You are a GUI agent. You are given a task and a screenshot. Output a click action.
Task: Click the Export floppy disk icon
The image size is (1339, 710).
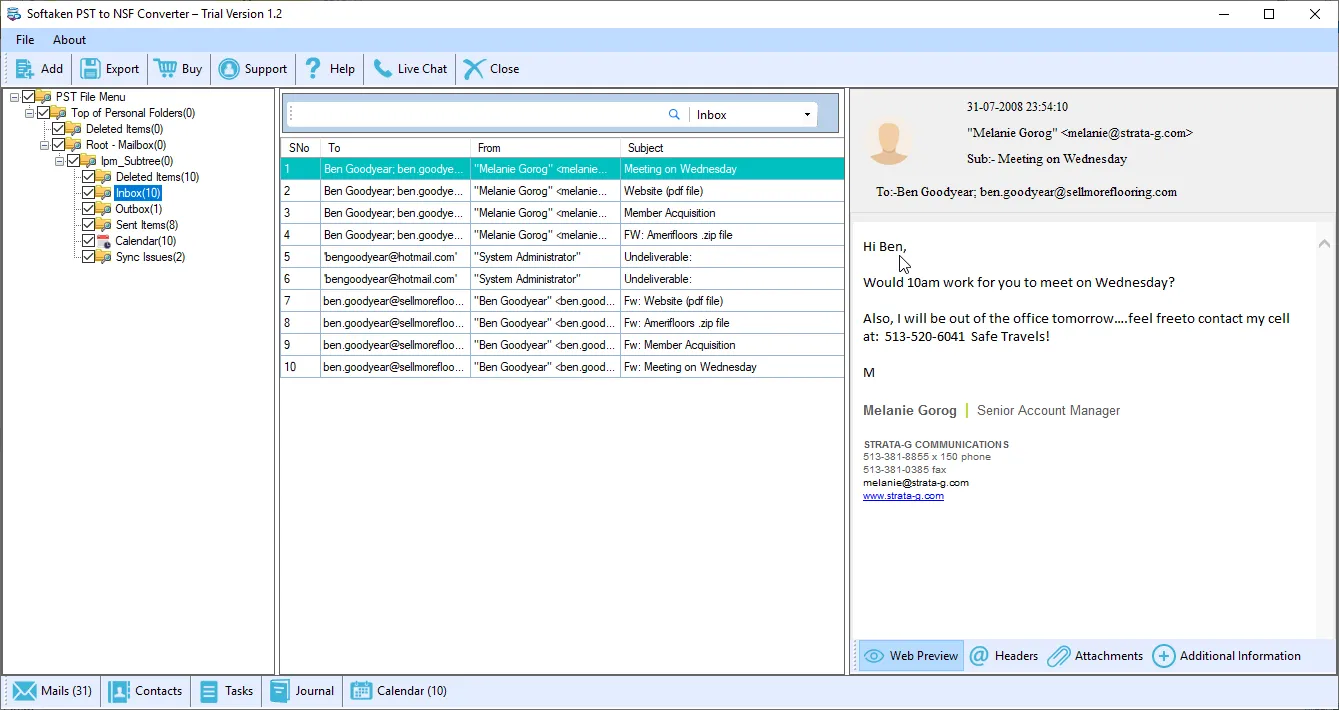(90, 69)
